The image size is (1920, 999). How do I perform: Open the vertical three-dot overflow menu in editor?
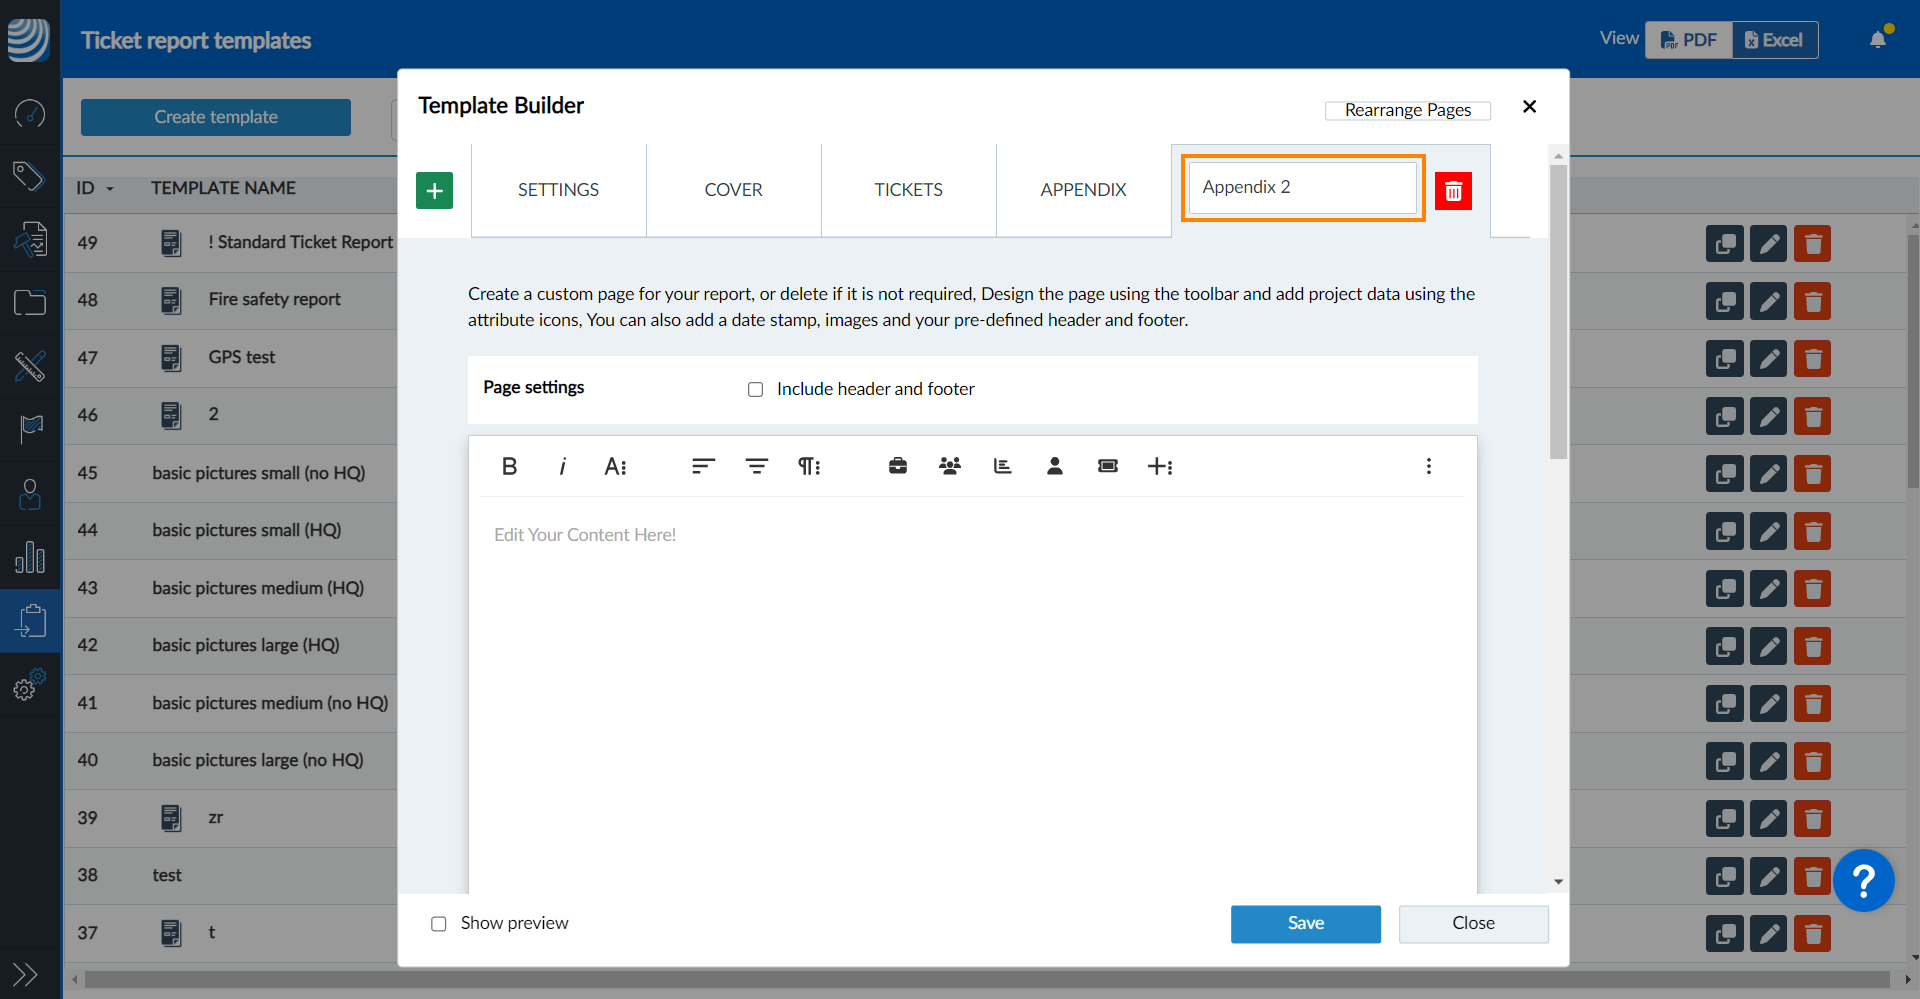[x=1428, y=466]
